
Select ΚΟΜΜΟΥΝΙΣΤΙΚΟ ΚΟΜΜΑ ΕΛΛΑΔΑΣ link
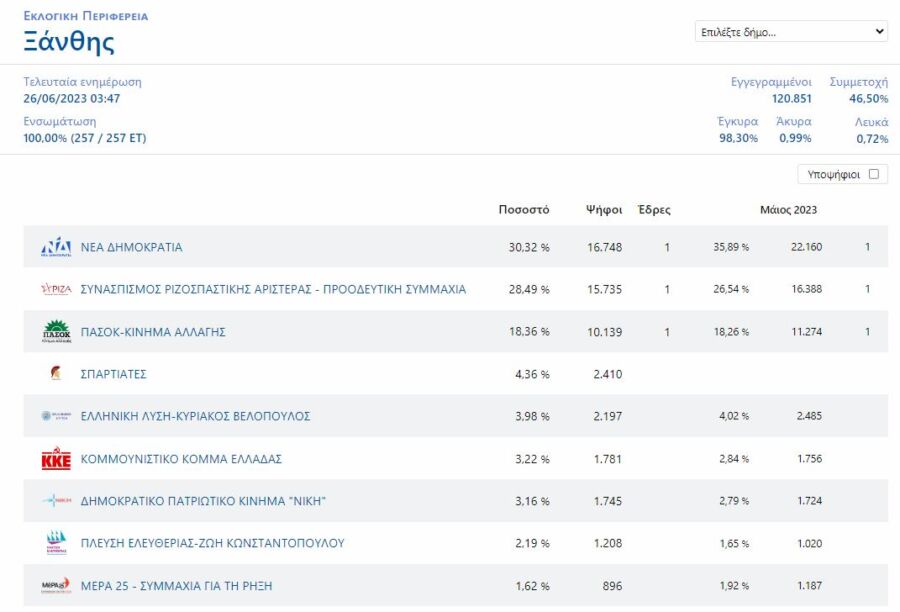[181, 459]
